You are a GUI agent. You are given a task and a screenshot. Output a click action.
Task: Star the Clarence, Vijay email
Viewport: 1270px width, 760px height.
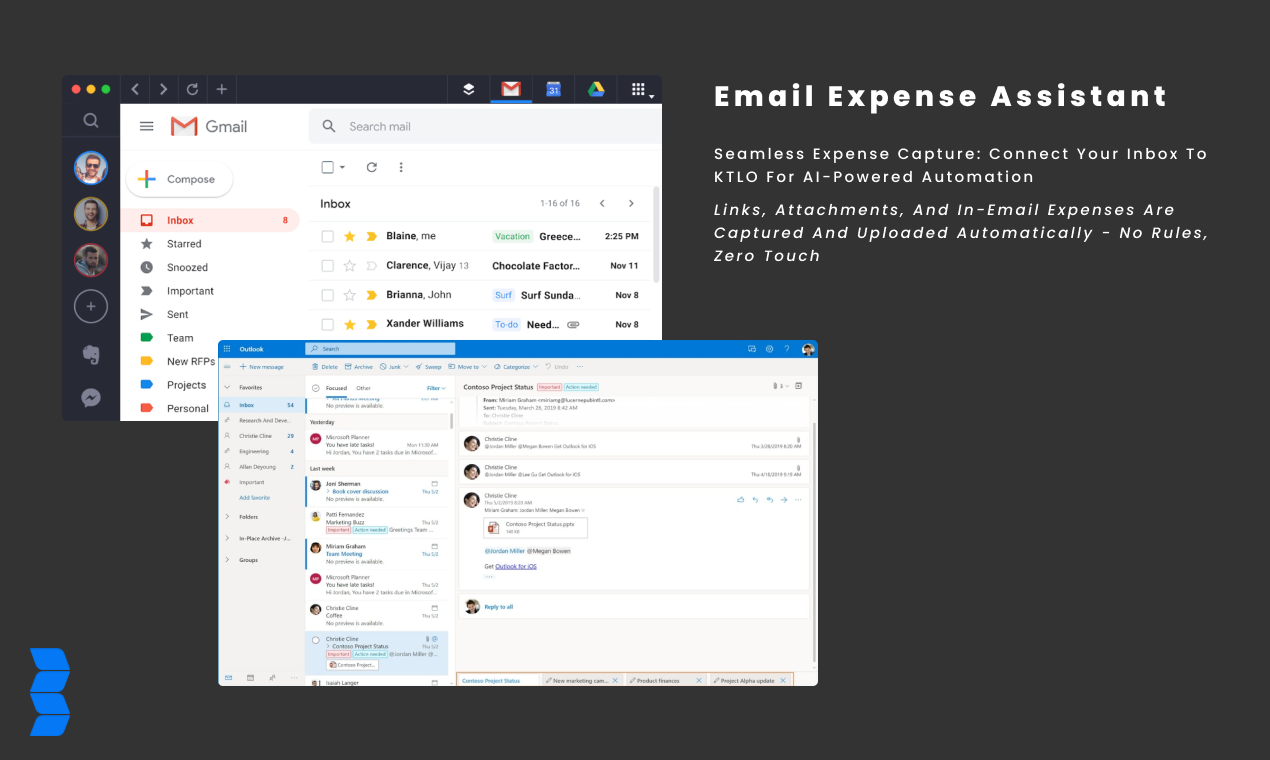tap(349, 266)
